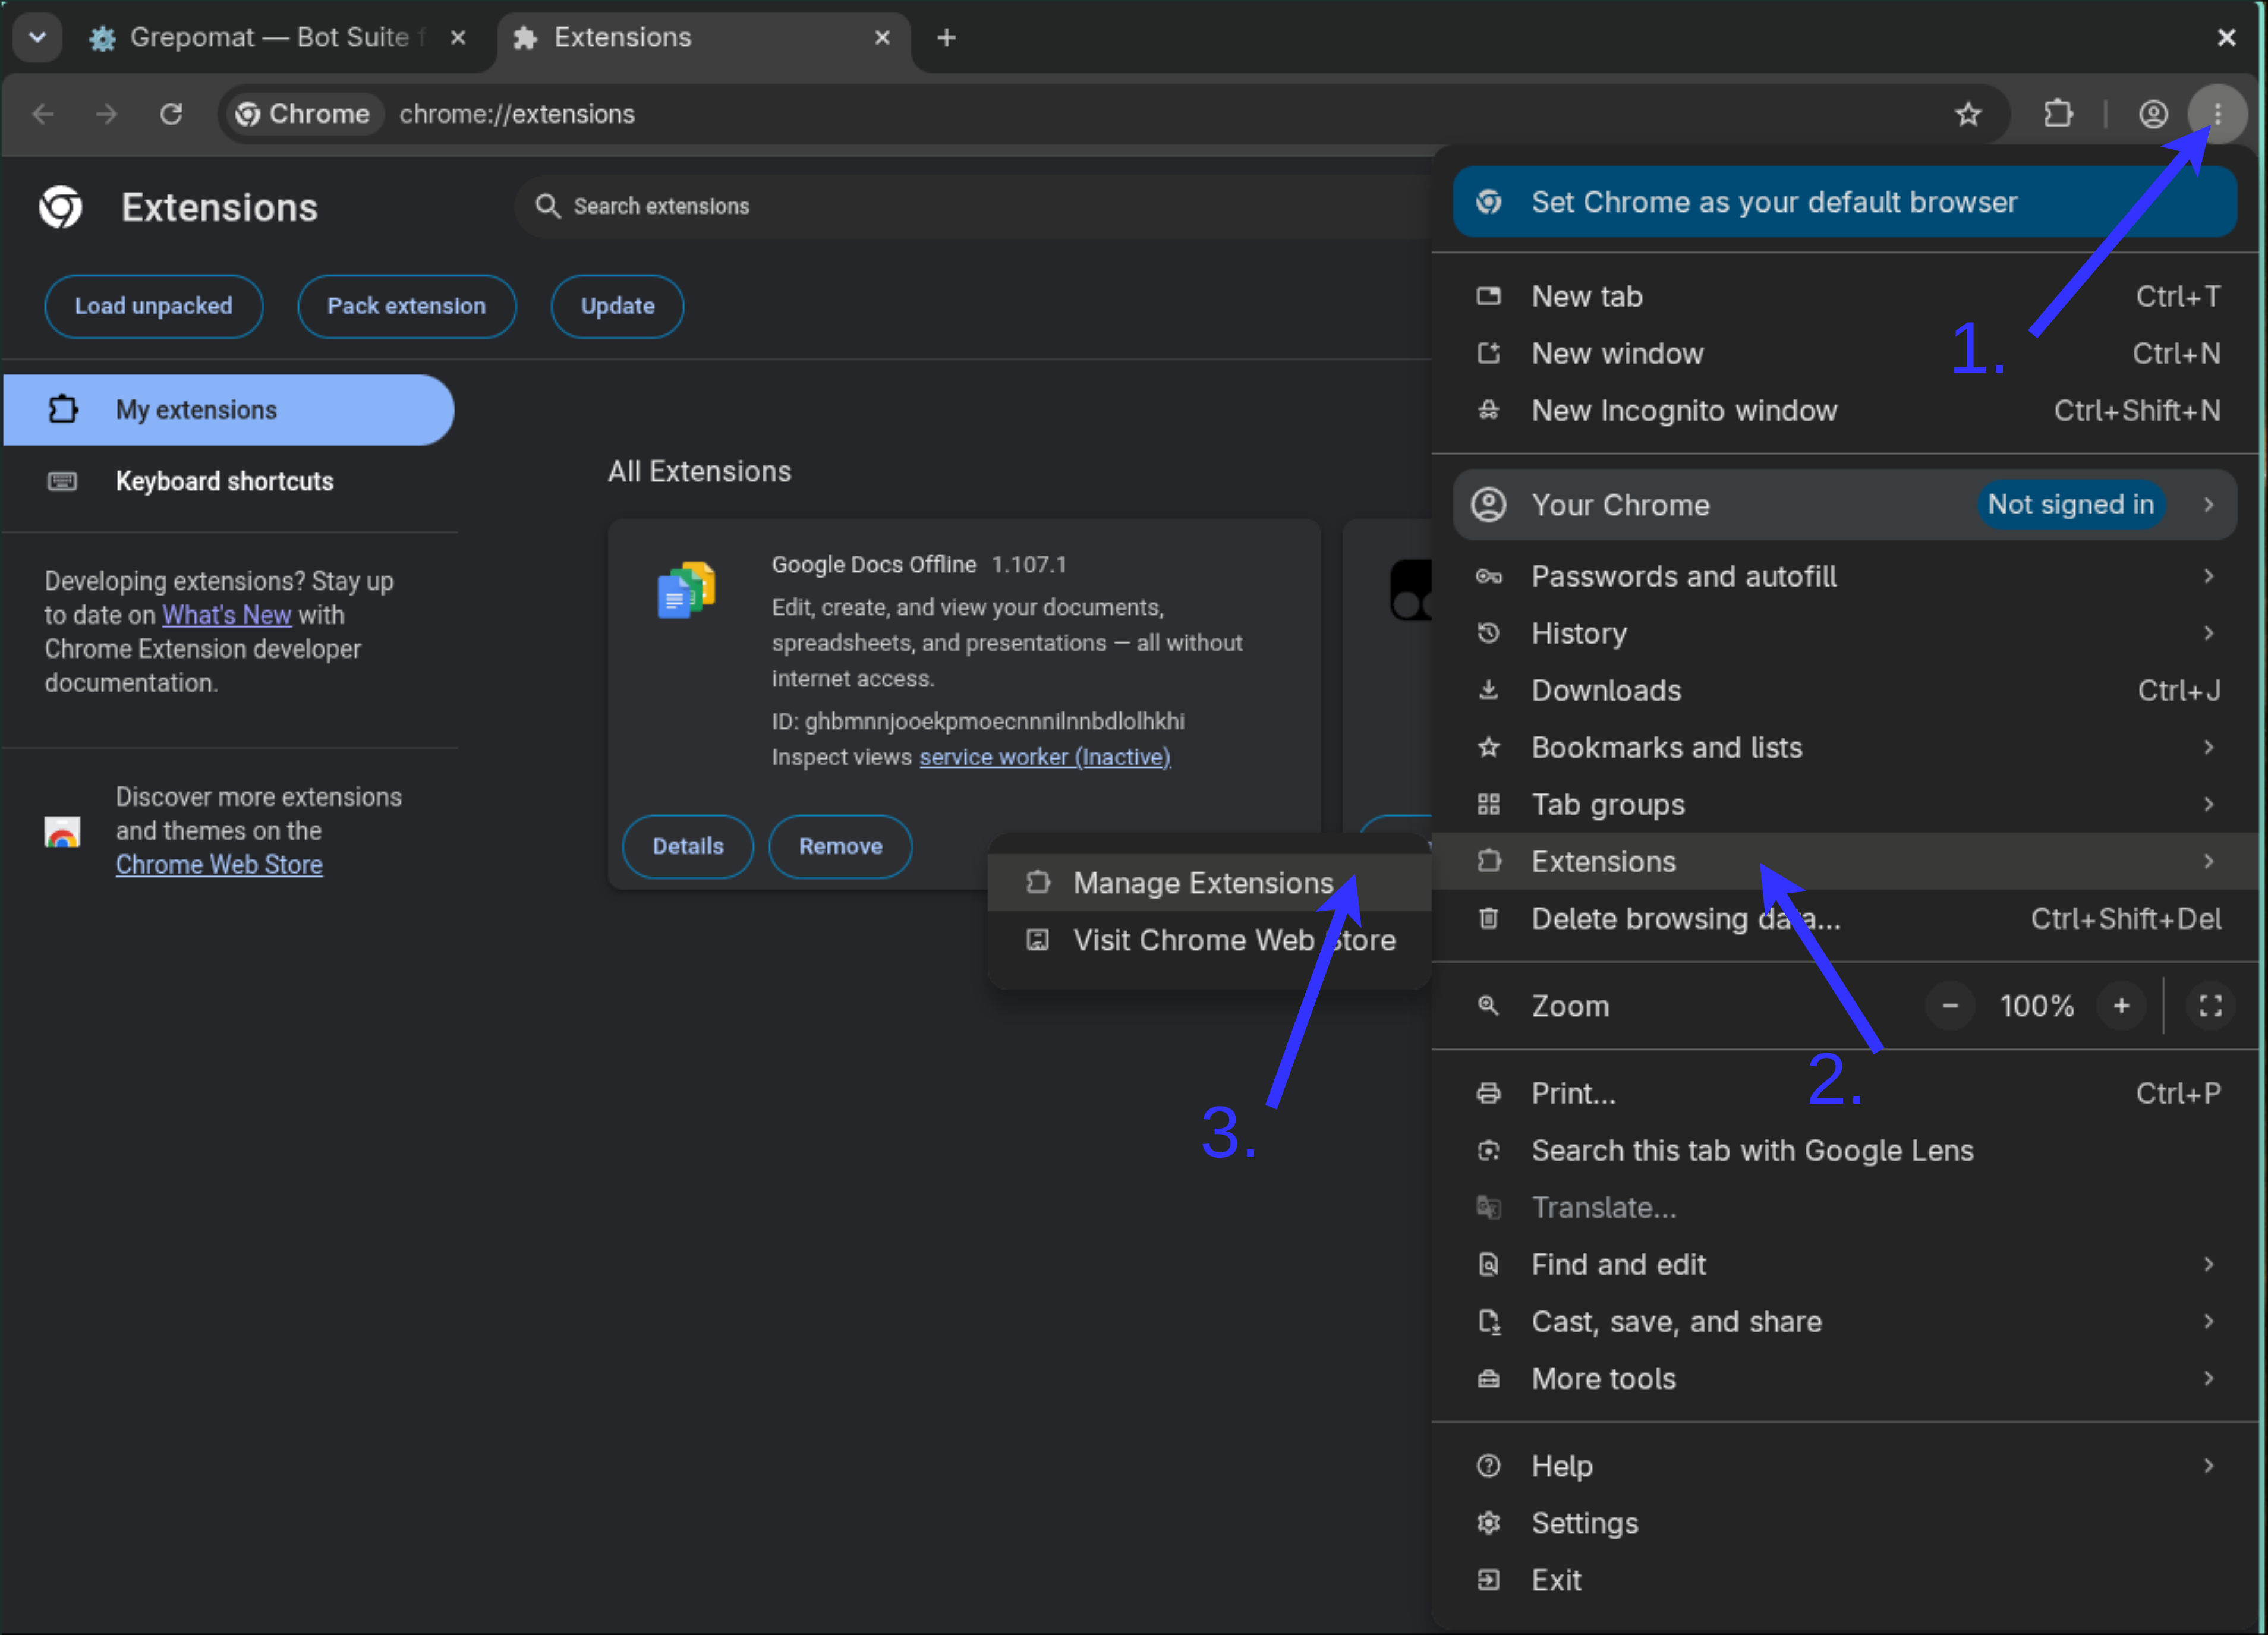This screenshot has width=2268, height=1635.
Task: Click the Google Docs Offline extension icon
Action: (x=686, y=589)
